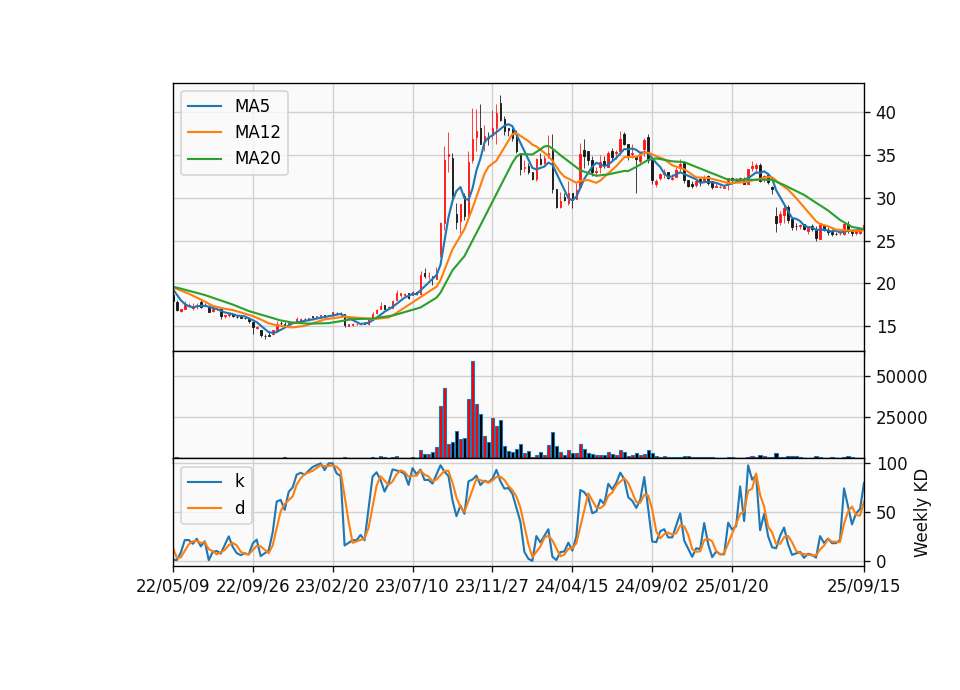960x690 pixels.
Task: Click the 24/09/02 date axis label
Action: point(651,586)
